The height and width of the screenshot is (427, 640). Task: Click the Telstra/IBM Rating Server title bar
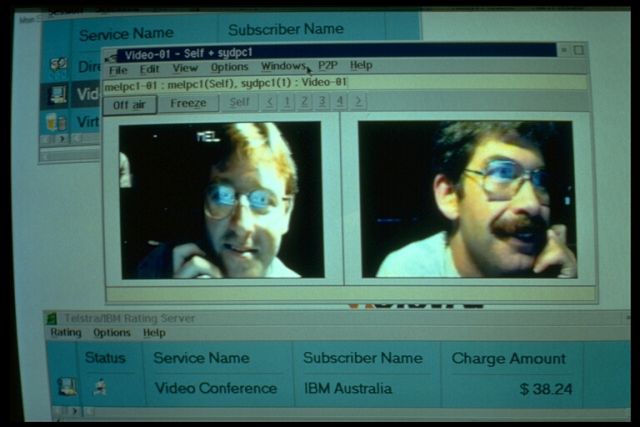(x=337, y=318)
